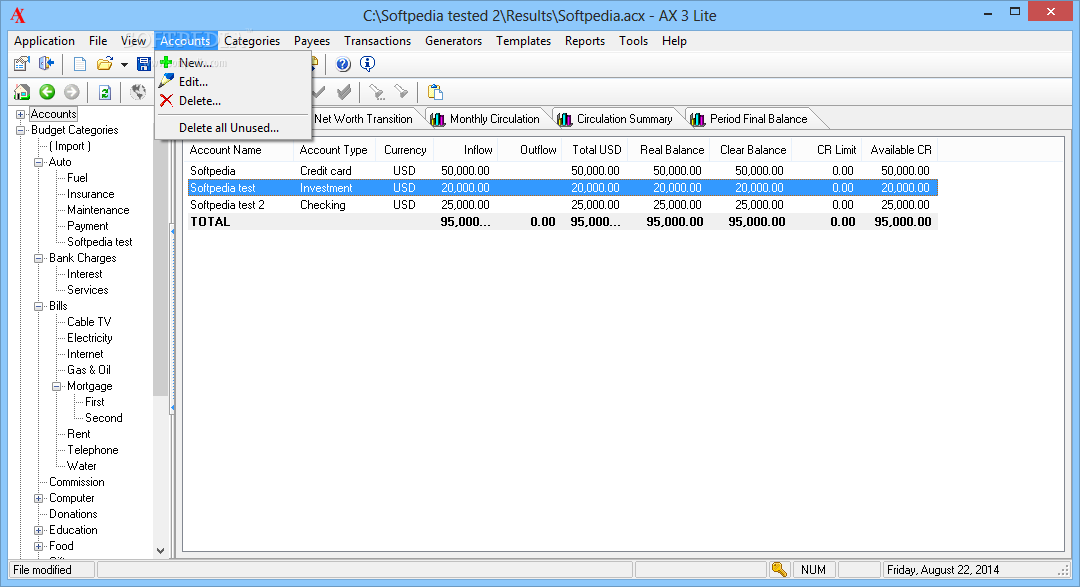This screenshot has height=587, width=1080.
Task: Open the Generators menu
Action: coord(453,41)
